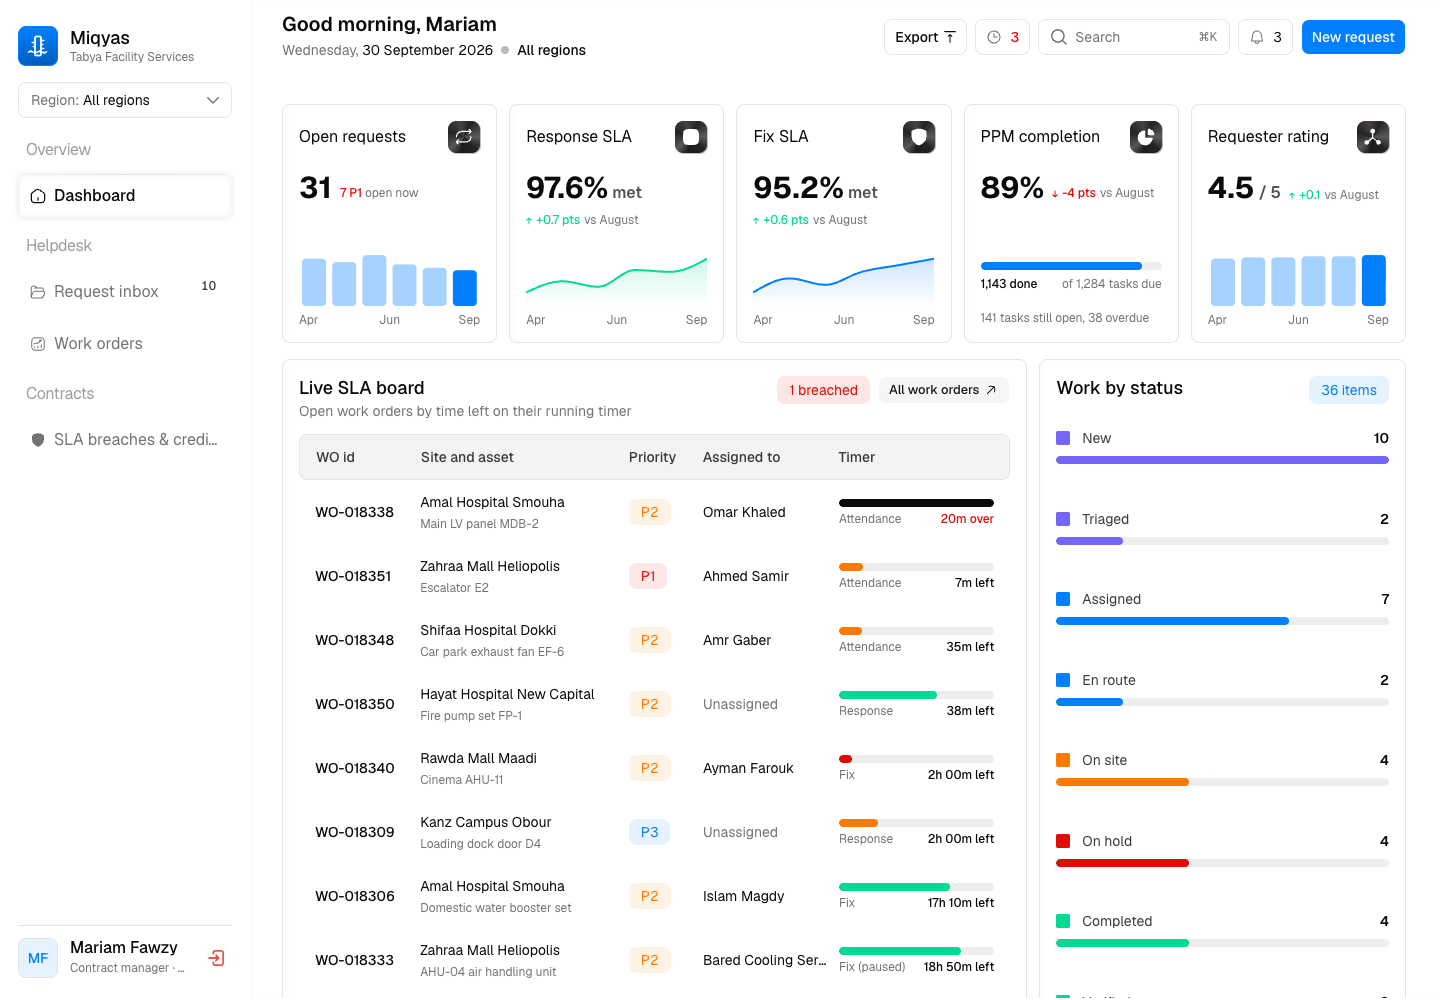Click the Sep bar in Open requests chart

point(465,288)
